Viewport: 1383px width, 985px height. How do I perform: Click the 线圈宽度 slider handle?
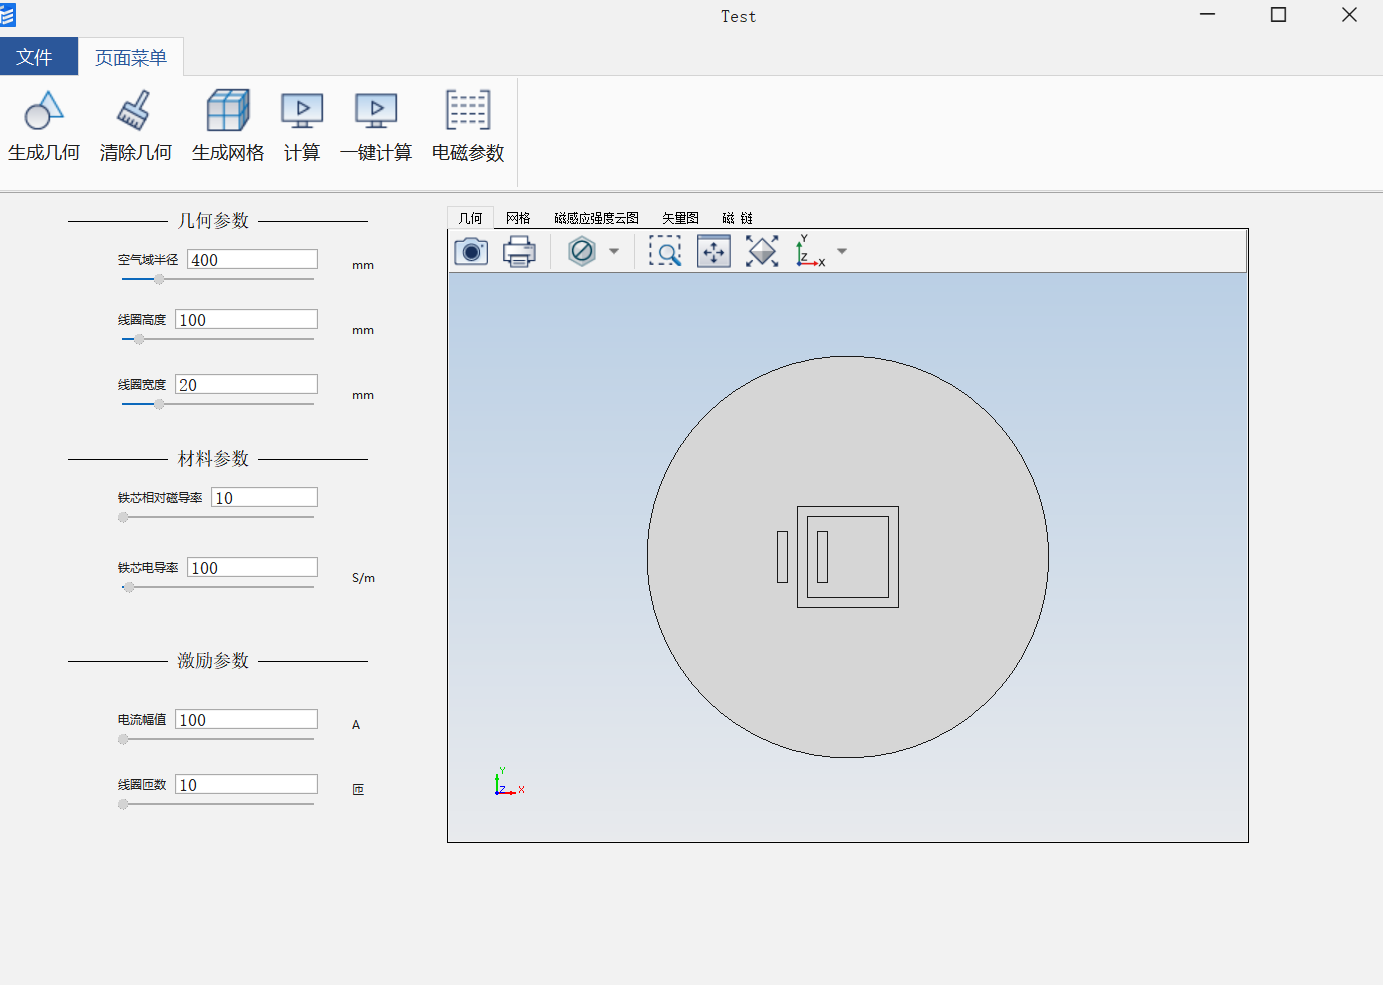[159, 404]
